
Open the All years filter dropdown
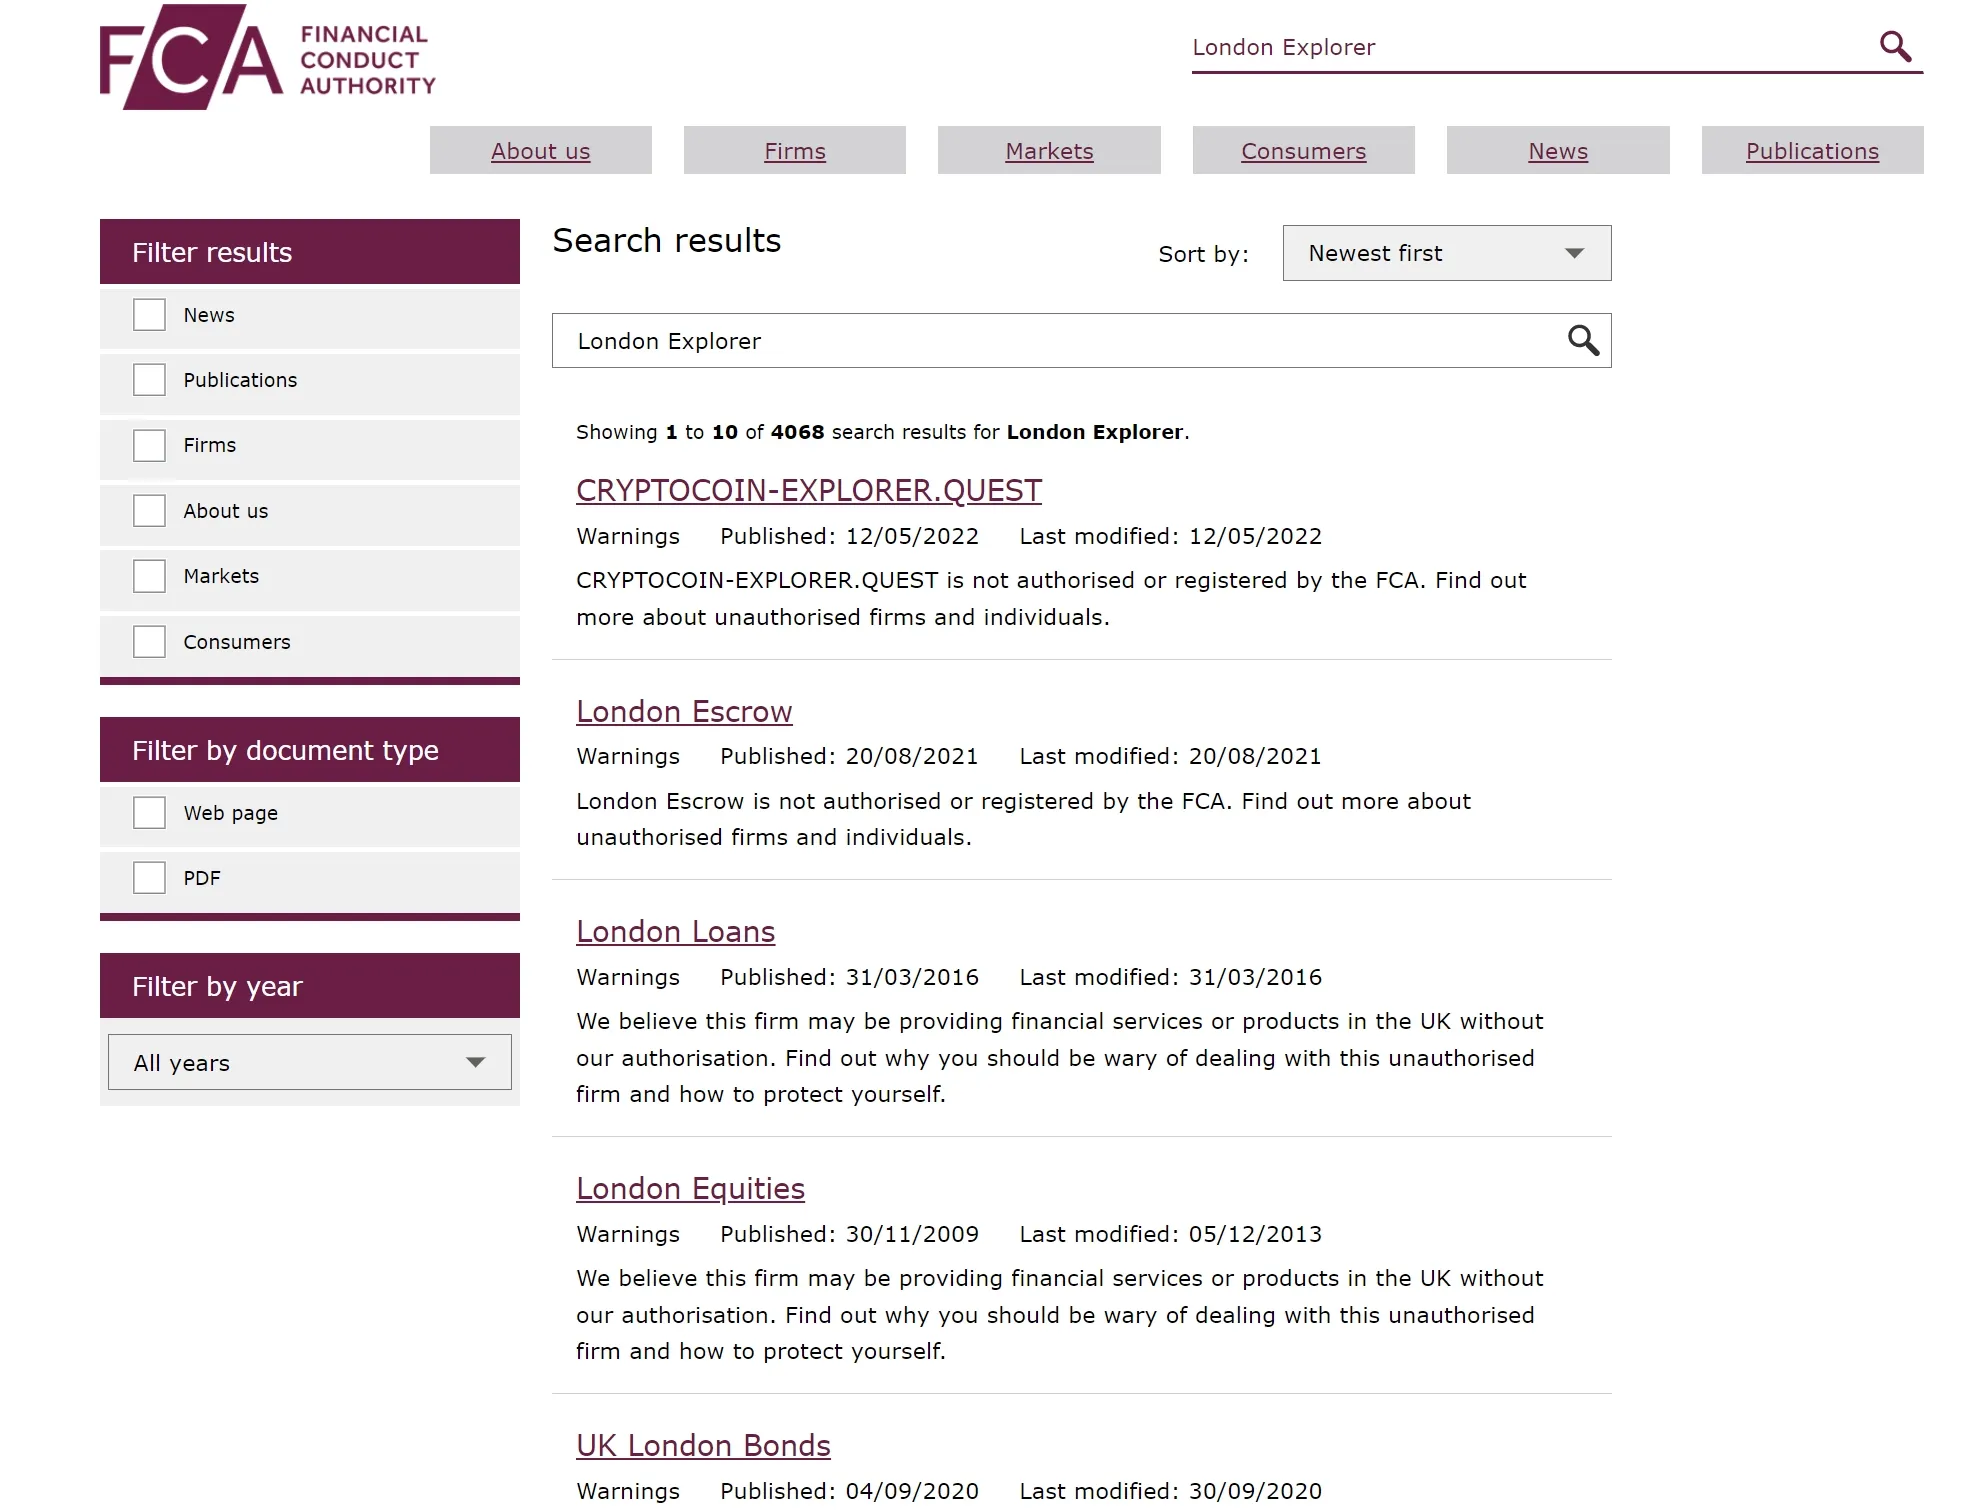[x=309, y=1062]
